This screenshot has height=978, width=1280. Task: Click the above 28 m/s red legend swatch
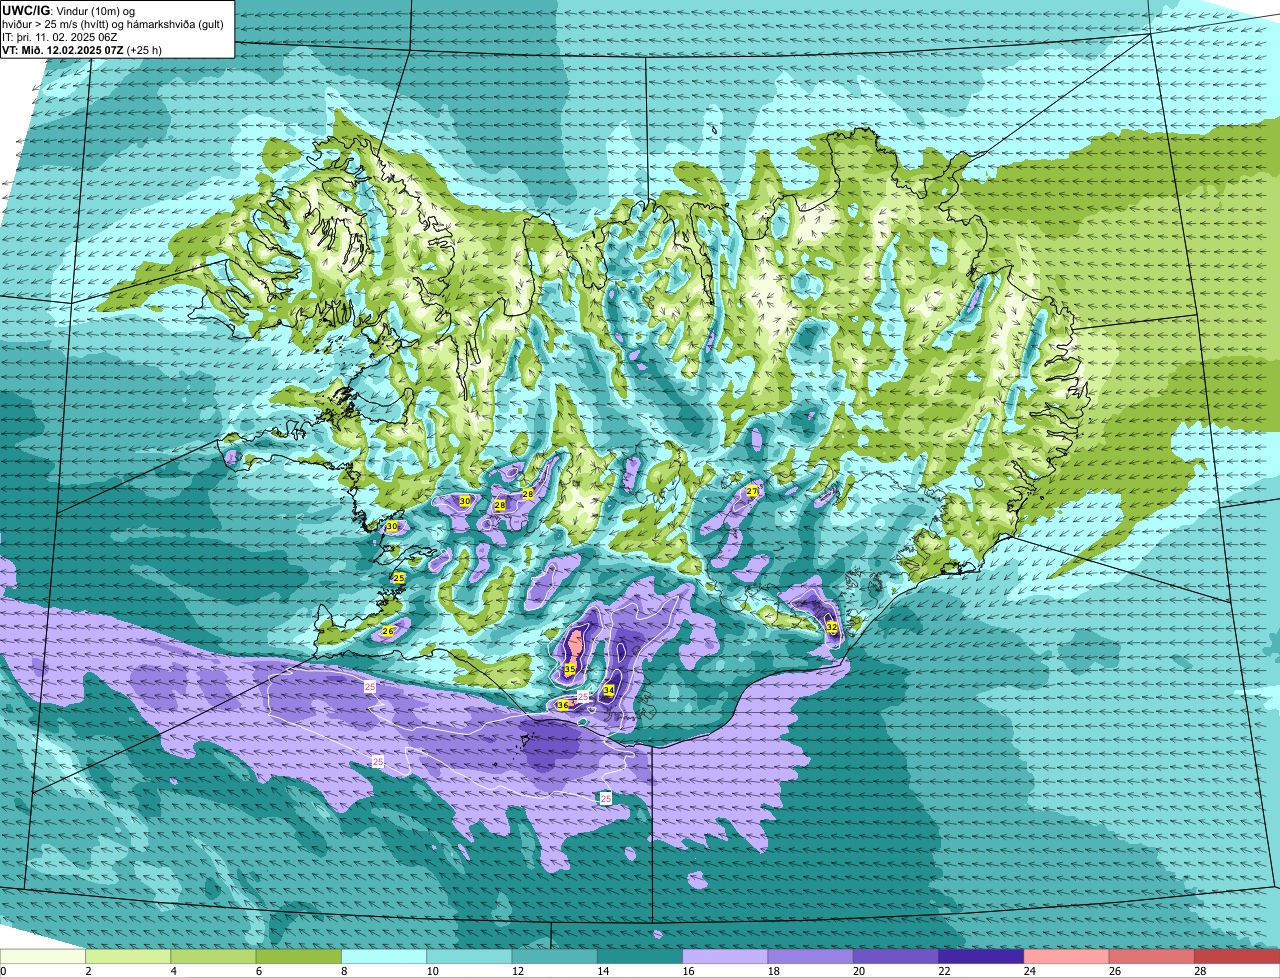pyautogui.click(x=1237, y=956)
